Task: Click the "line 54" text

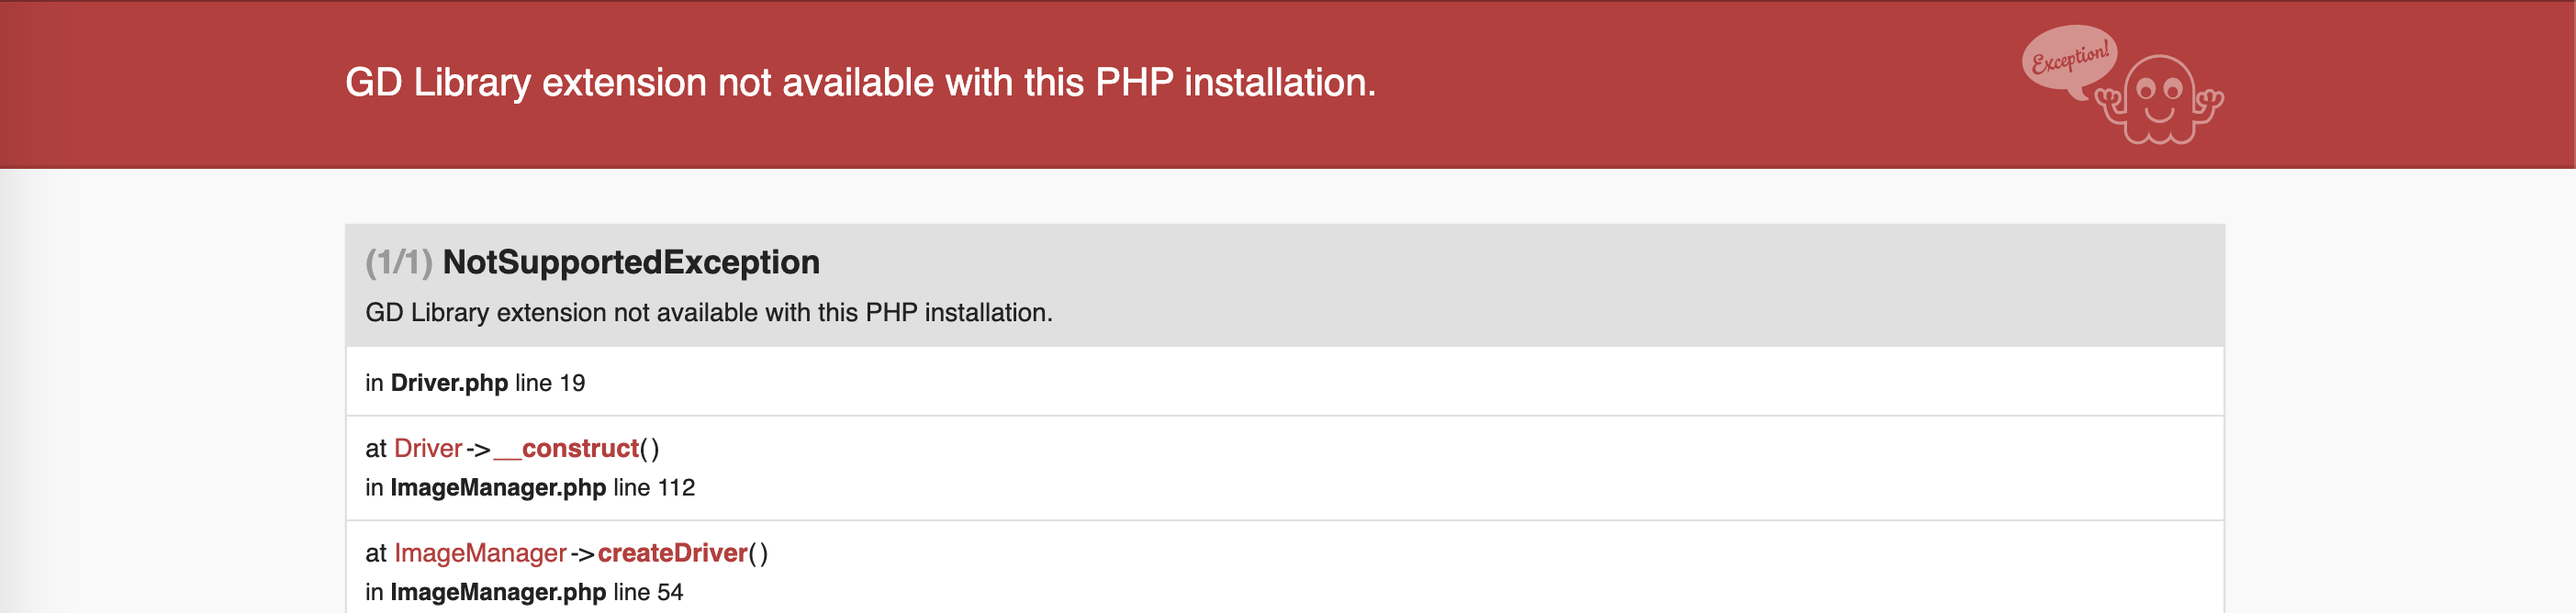Action: [x=648, y=592]
